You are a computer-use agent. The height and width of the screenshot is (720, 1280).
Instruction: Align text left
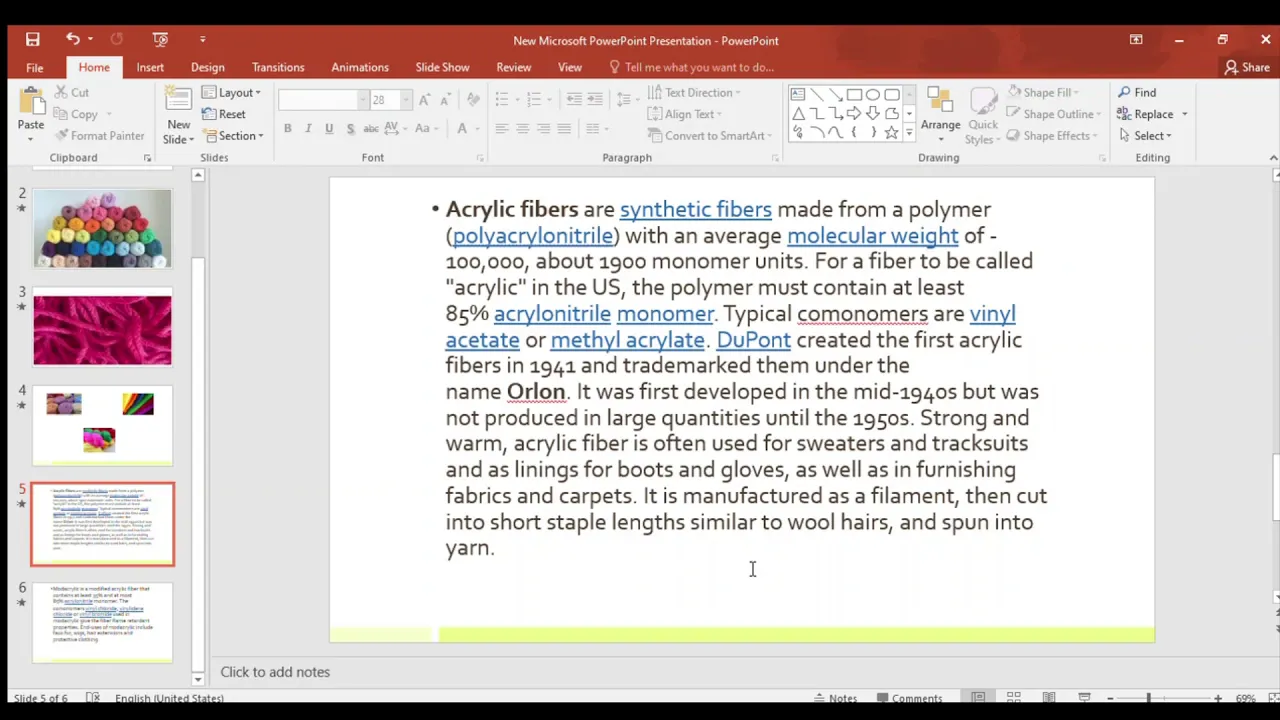pyautogui.click(x=502, y=128)
